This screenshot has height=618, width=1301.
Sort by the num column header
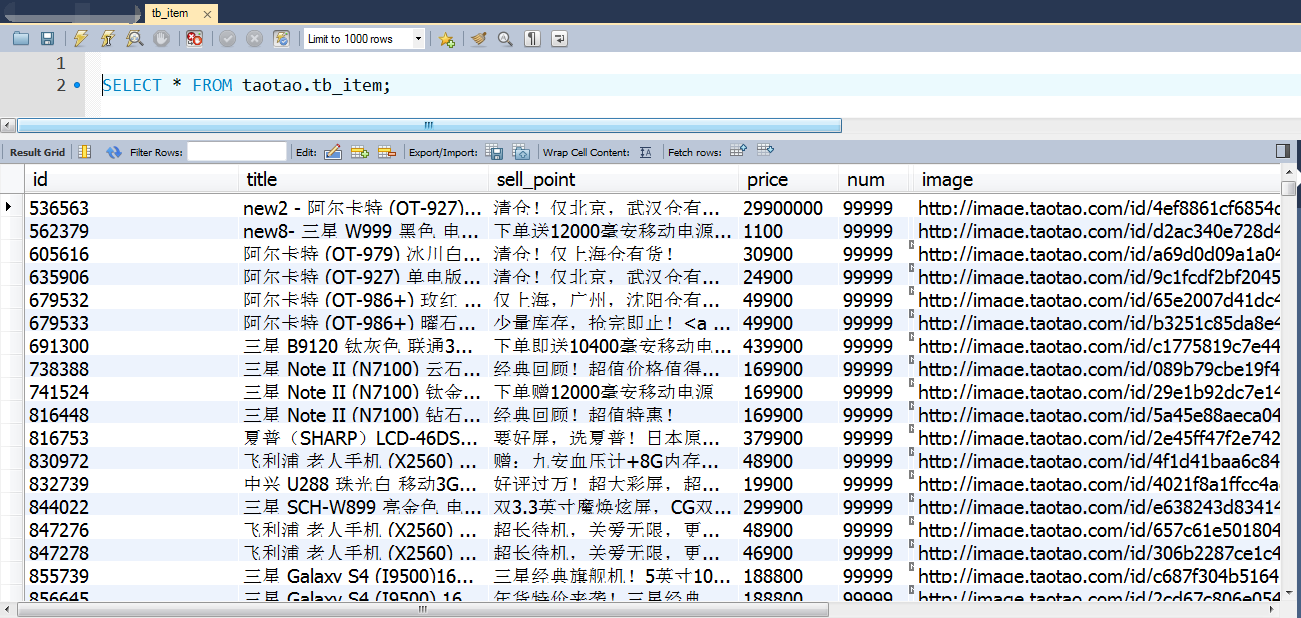(875, 180)
